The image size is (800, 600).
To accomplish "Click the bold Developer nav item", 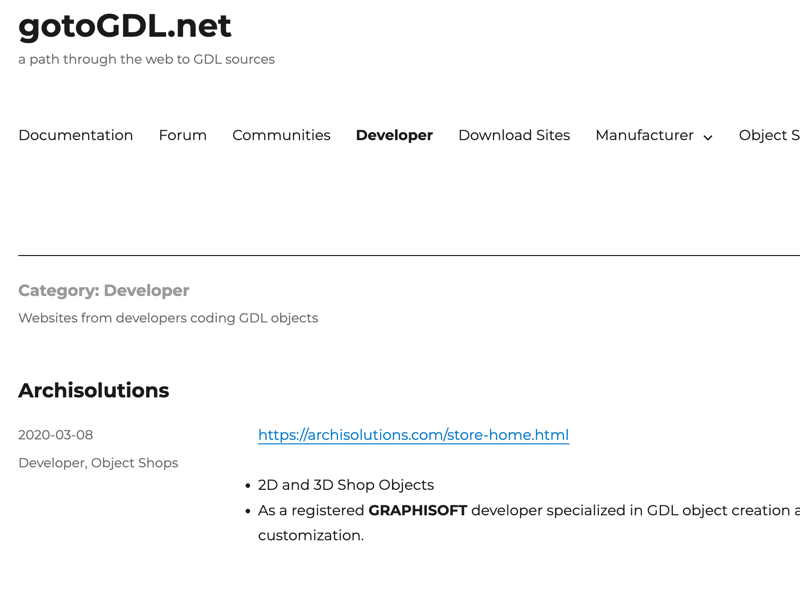I will pos(394,135).
